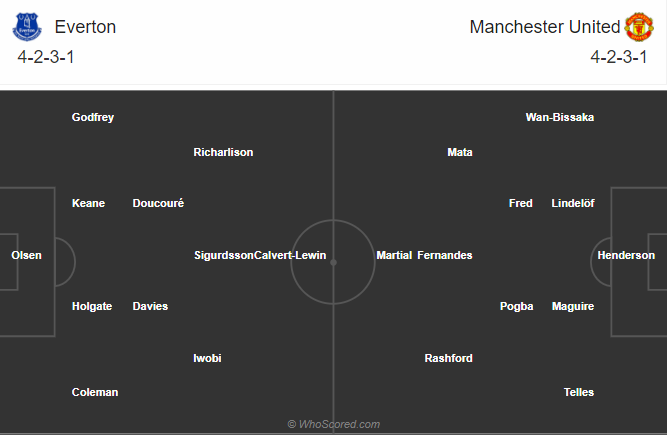Select the Everton team name

85,27
